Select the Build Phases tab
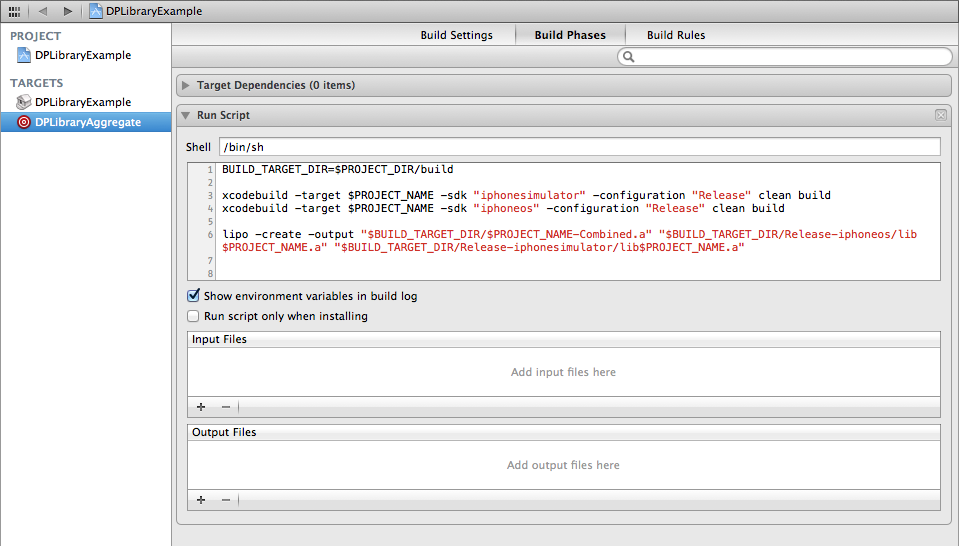Viewport: 959px width, 546px height. point(570,35)
